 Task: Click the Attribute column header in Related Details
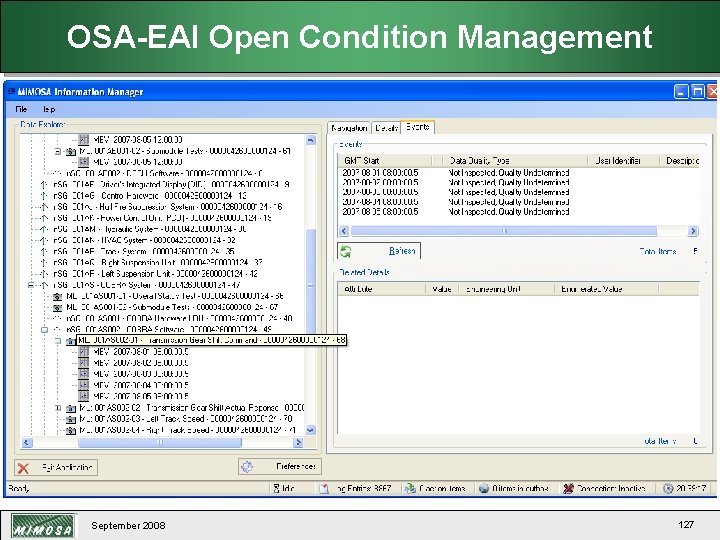click(381, 289)
